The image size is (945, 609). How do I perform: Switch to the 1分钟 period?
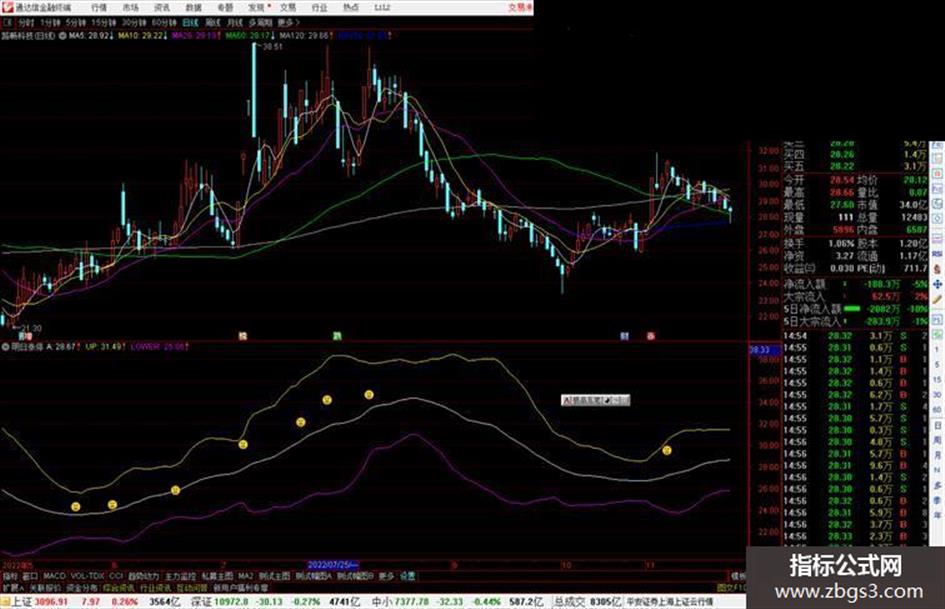point(50,22)
